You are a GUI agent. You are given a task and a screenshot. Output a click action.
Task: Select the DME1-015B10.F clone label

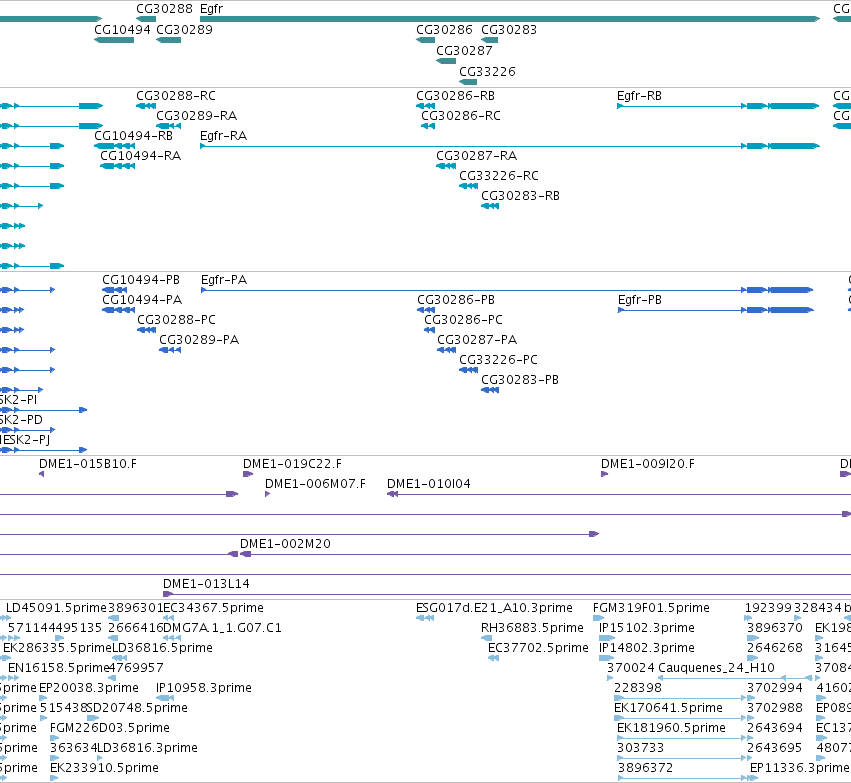click(87, 464)
